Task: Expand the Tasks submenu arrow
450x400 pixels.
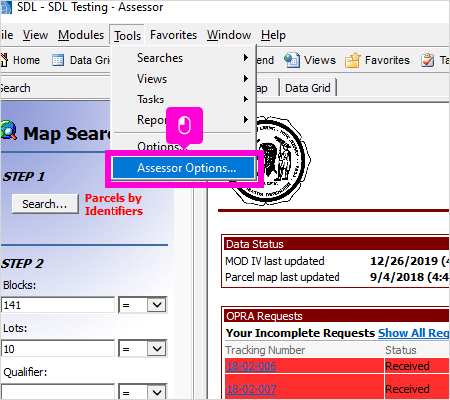Action: pyautogui.click(x=246, y=99)
